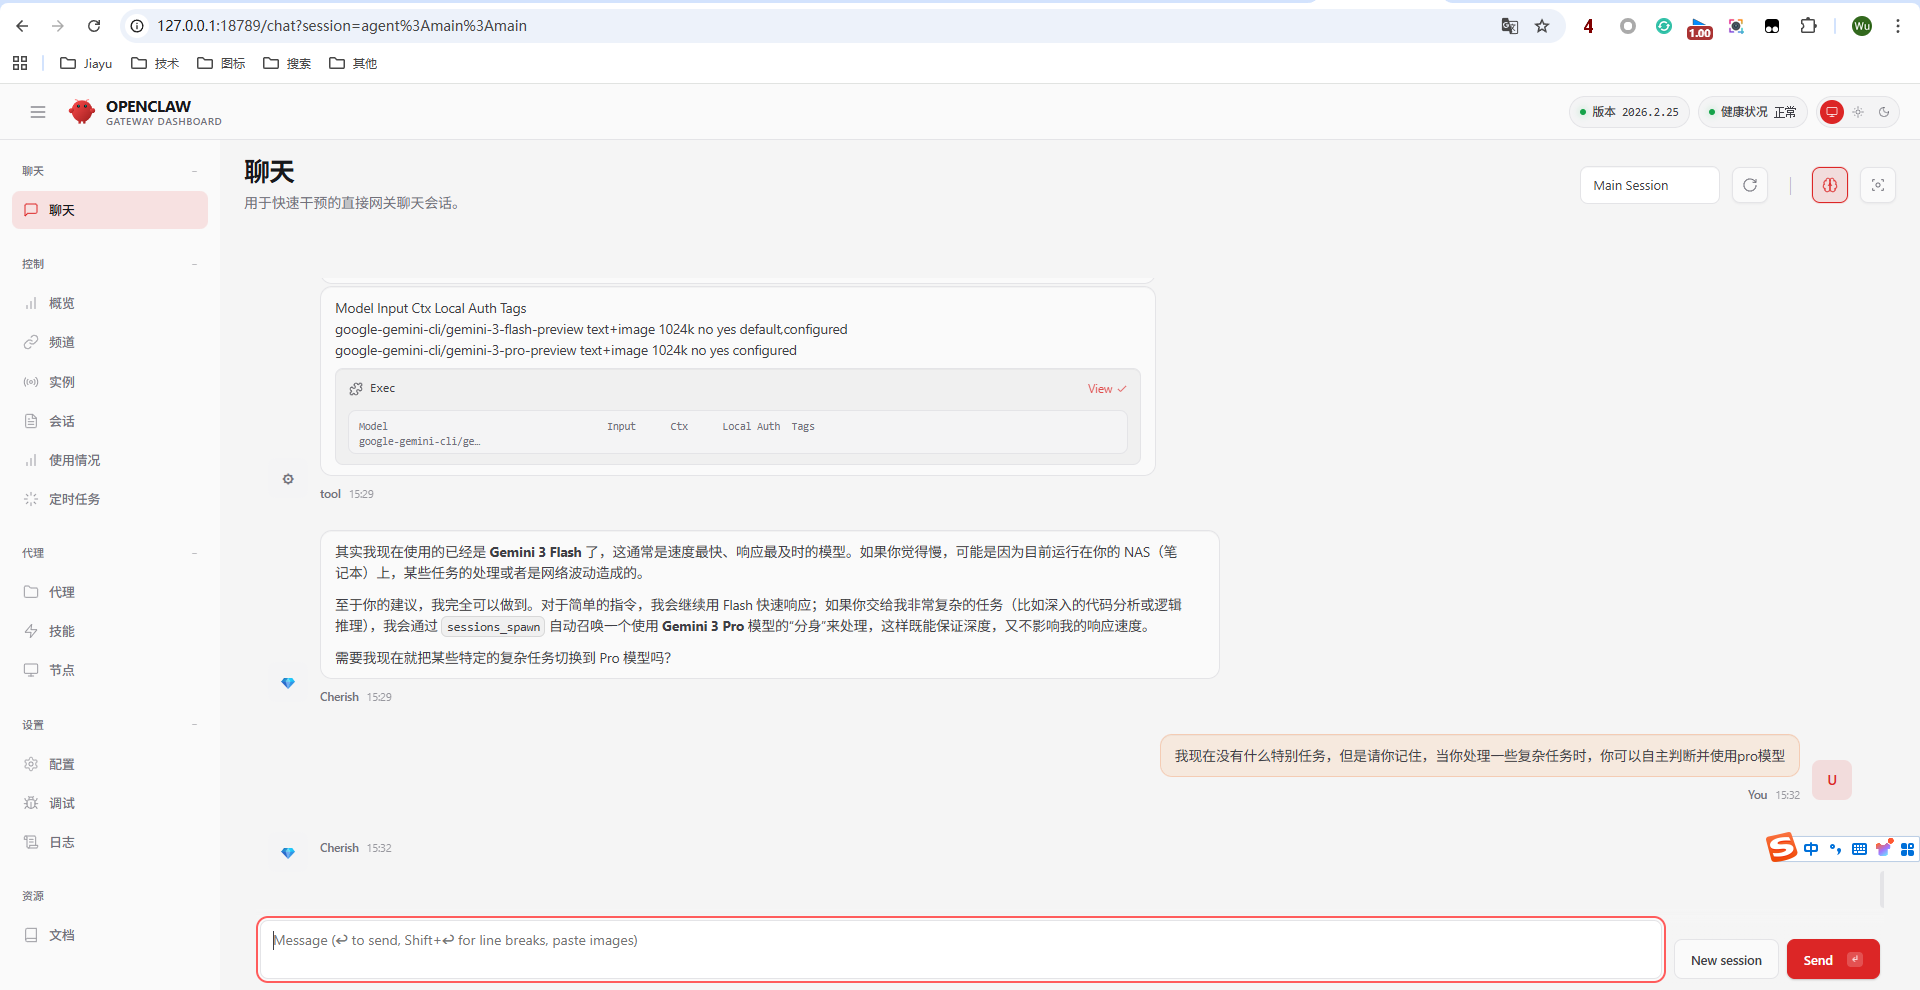
Task: Refresh the chat session with reload icon
Action: (x=1750, y=185)
